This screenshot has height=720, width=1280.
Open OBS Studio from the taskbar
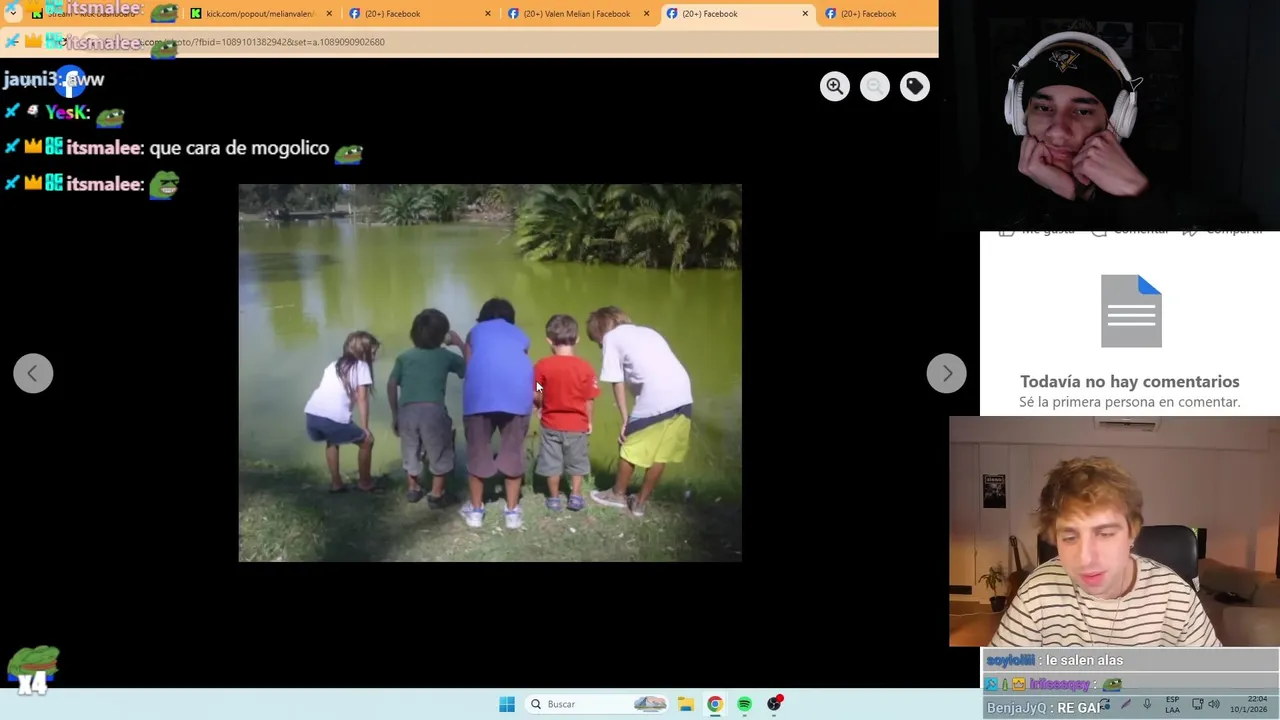[x=774, y=704]
